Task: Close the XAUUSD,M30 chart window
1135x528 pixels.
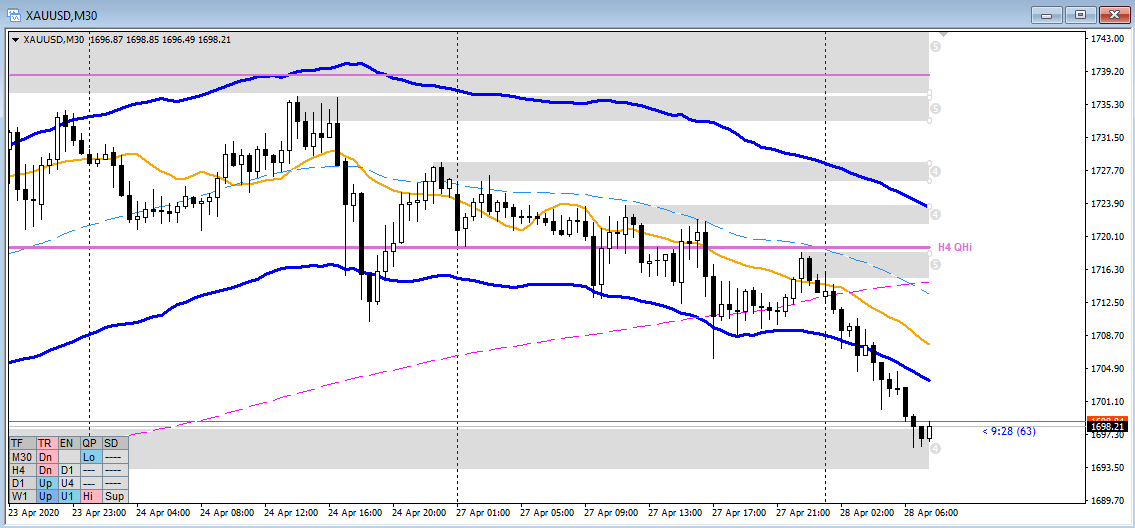Action: (1114, 15)
